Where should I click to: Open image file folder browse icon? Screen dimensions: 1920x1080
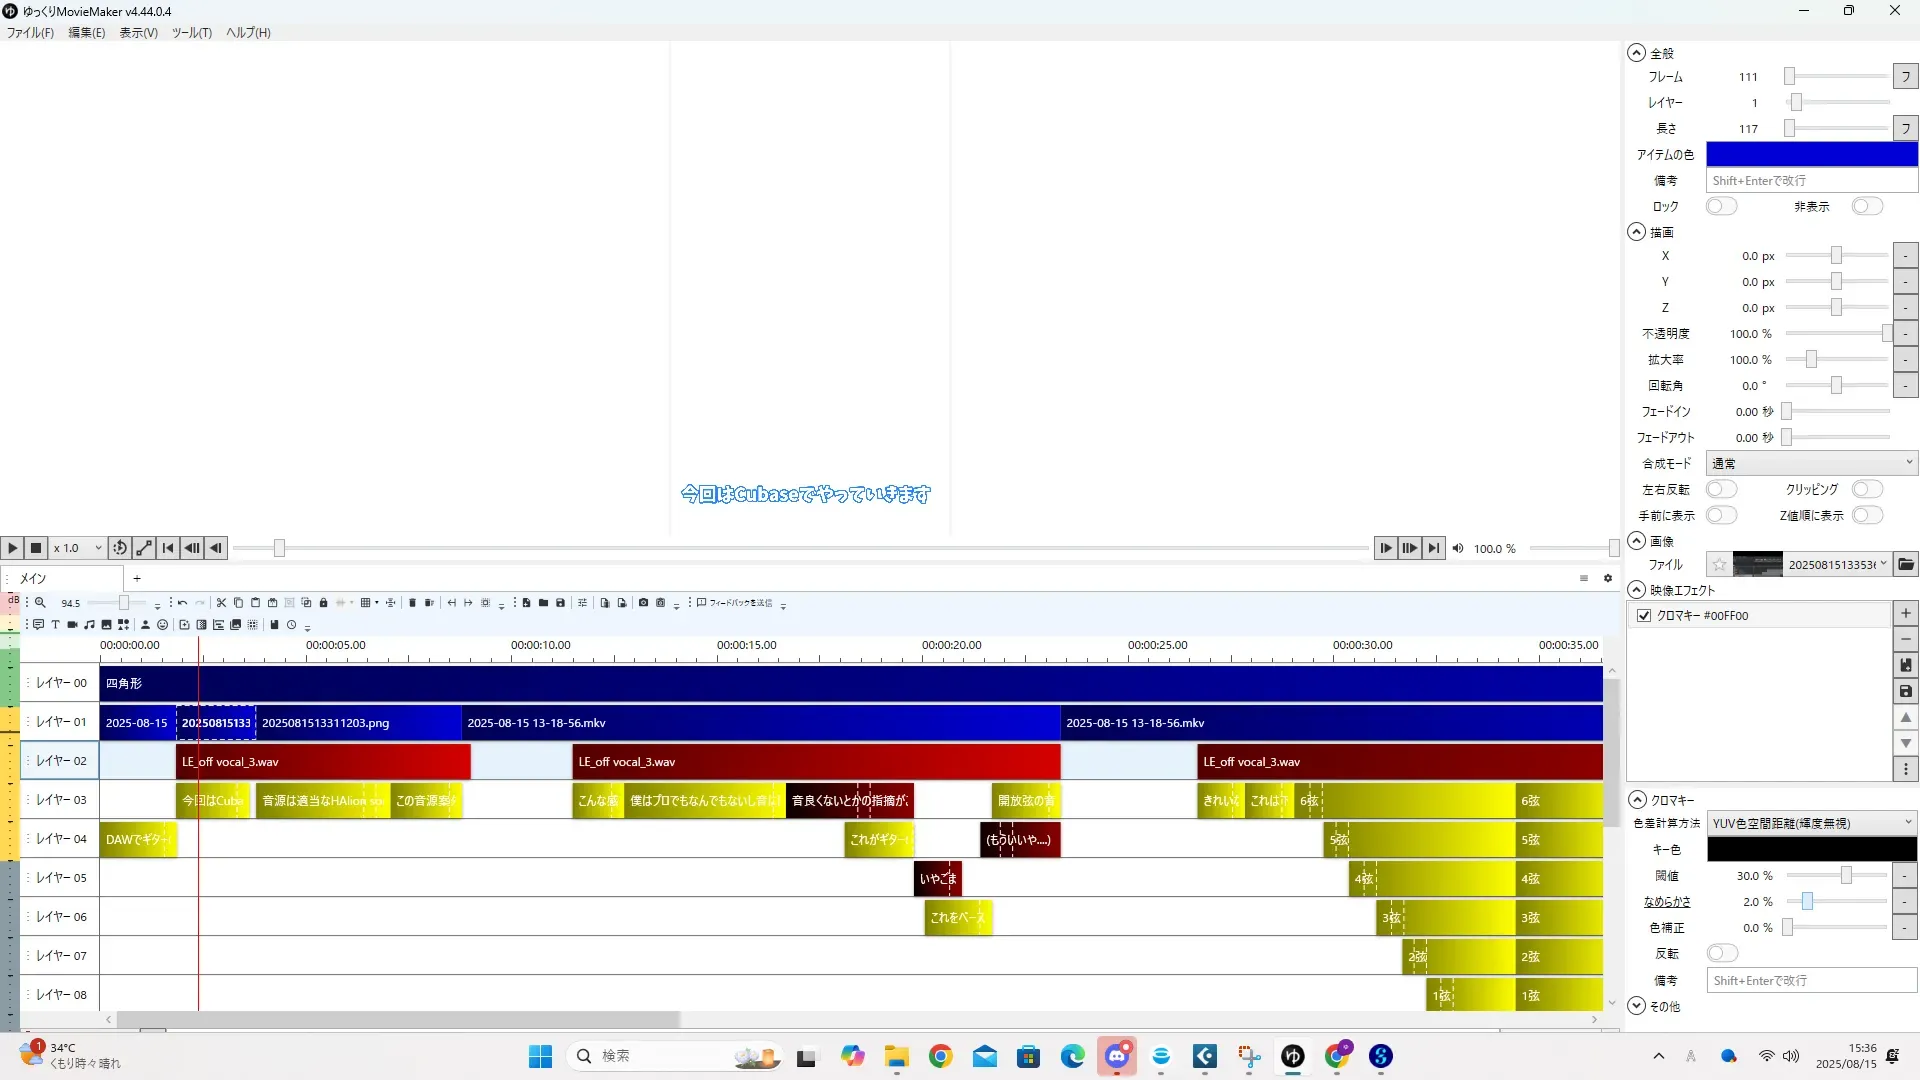click(1906, 565)
